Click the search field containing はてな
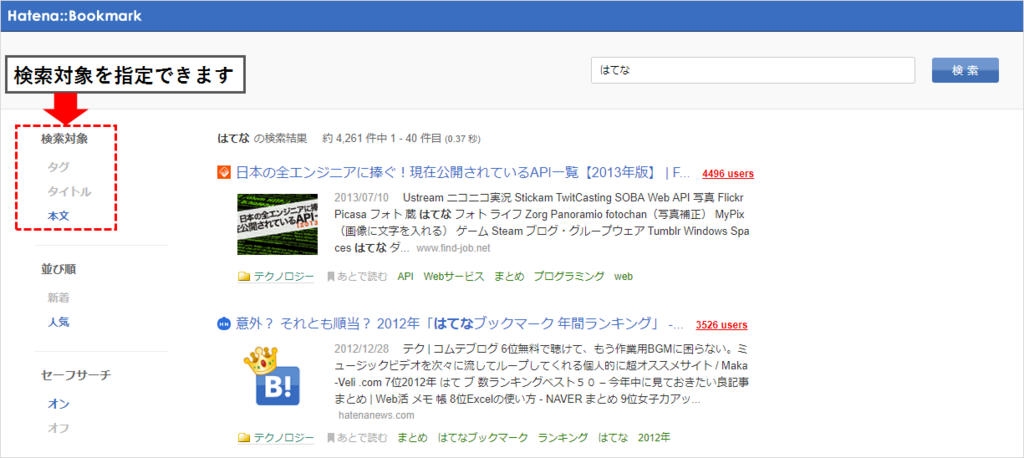The height and width of the screenshot is (458, 1024). [752, 71]
